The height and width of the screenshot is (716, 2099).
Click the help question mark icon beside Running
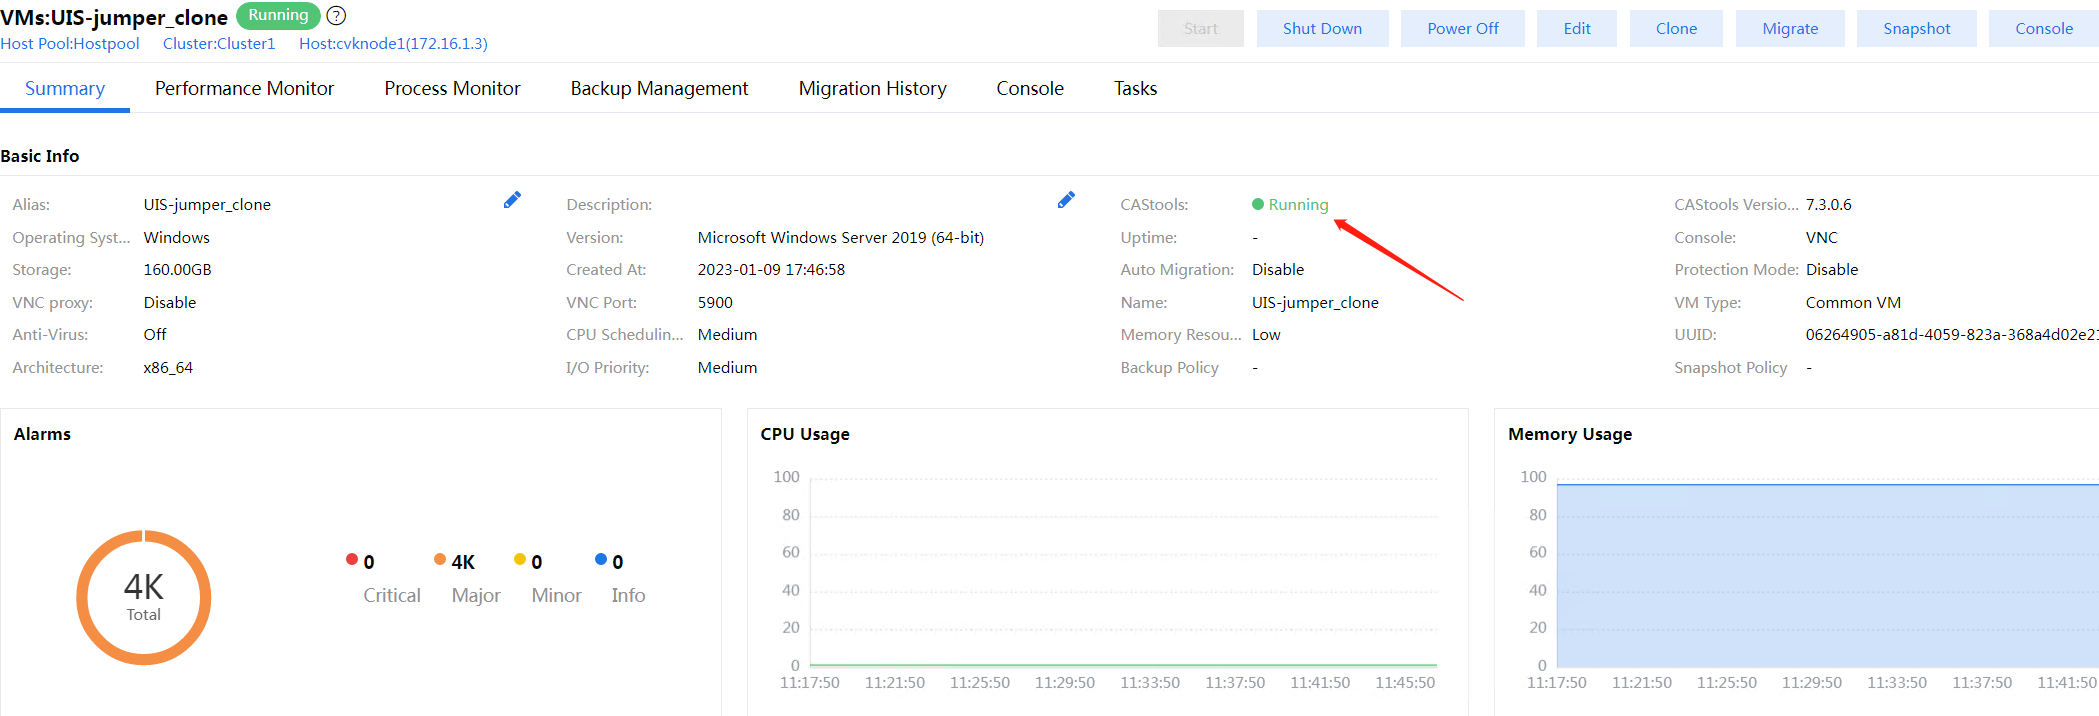coord(337,16)
